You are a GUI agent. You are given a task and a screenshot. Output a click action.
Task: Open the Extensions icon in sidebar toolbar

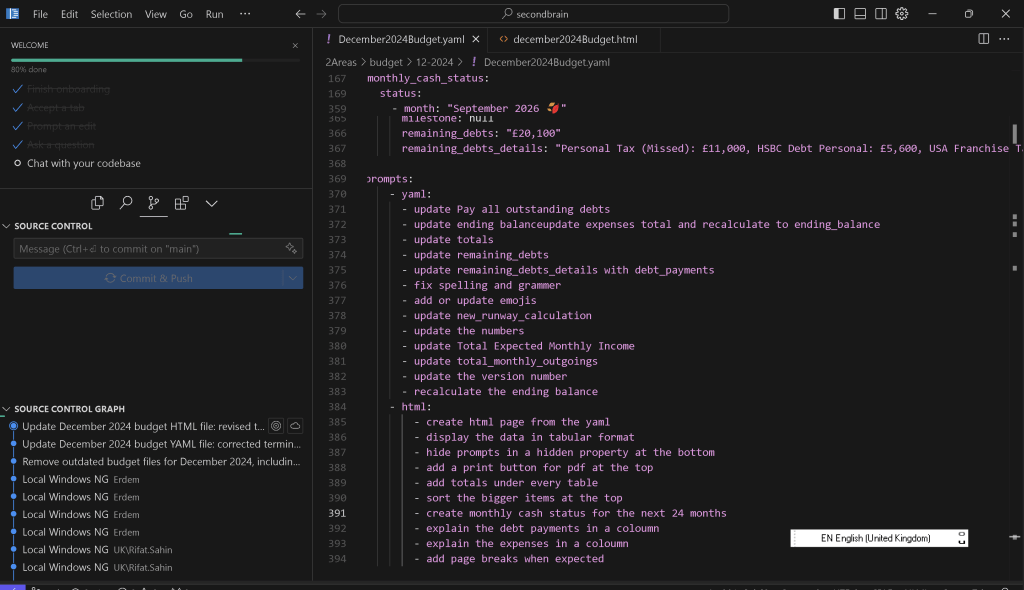pyautogui.click(x=182, y=203)
